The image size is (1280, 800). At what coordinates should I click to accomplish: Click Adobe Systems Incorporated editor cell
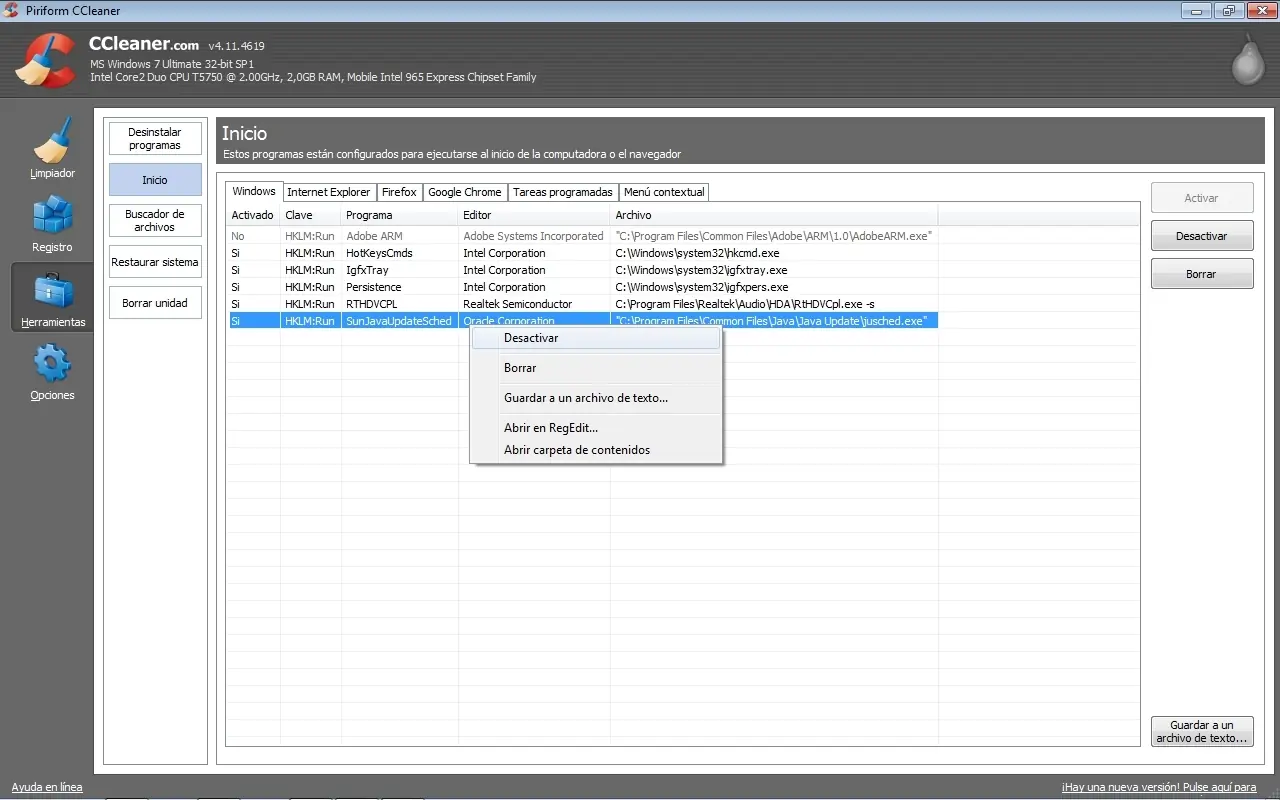click(533, 236)
